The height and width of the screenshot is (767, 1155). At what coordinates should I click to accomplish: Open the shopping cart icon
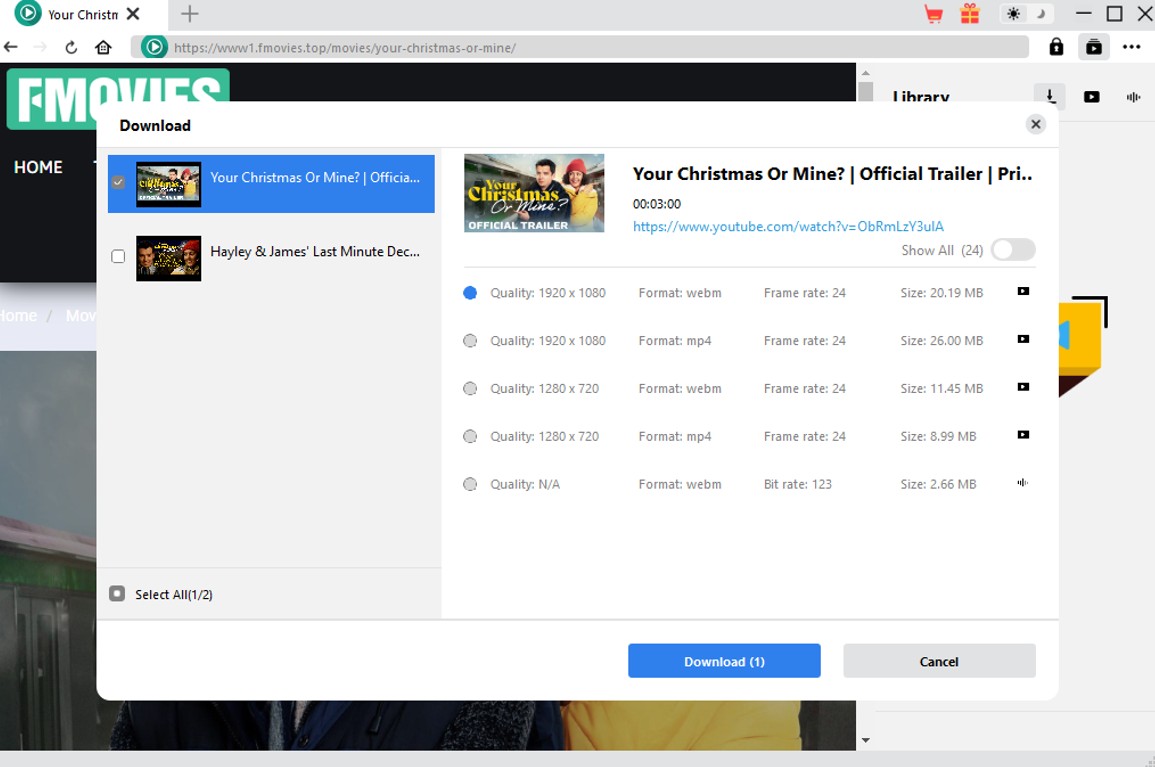[933, 14]
